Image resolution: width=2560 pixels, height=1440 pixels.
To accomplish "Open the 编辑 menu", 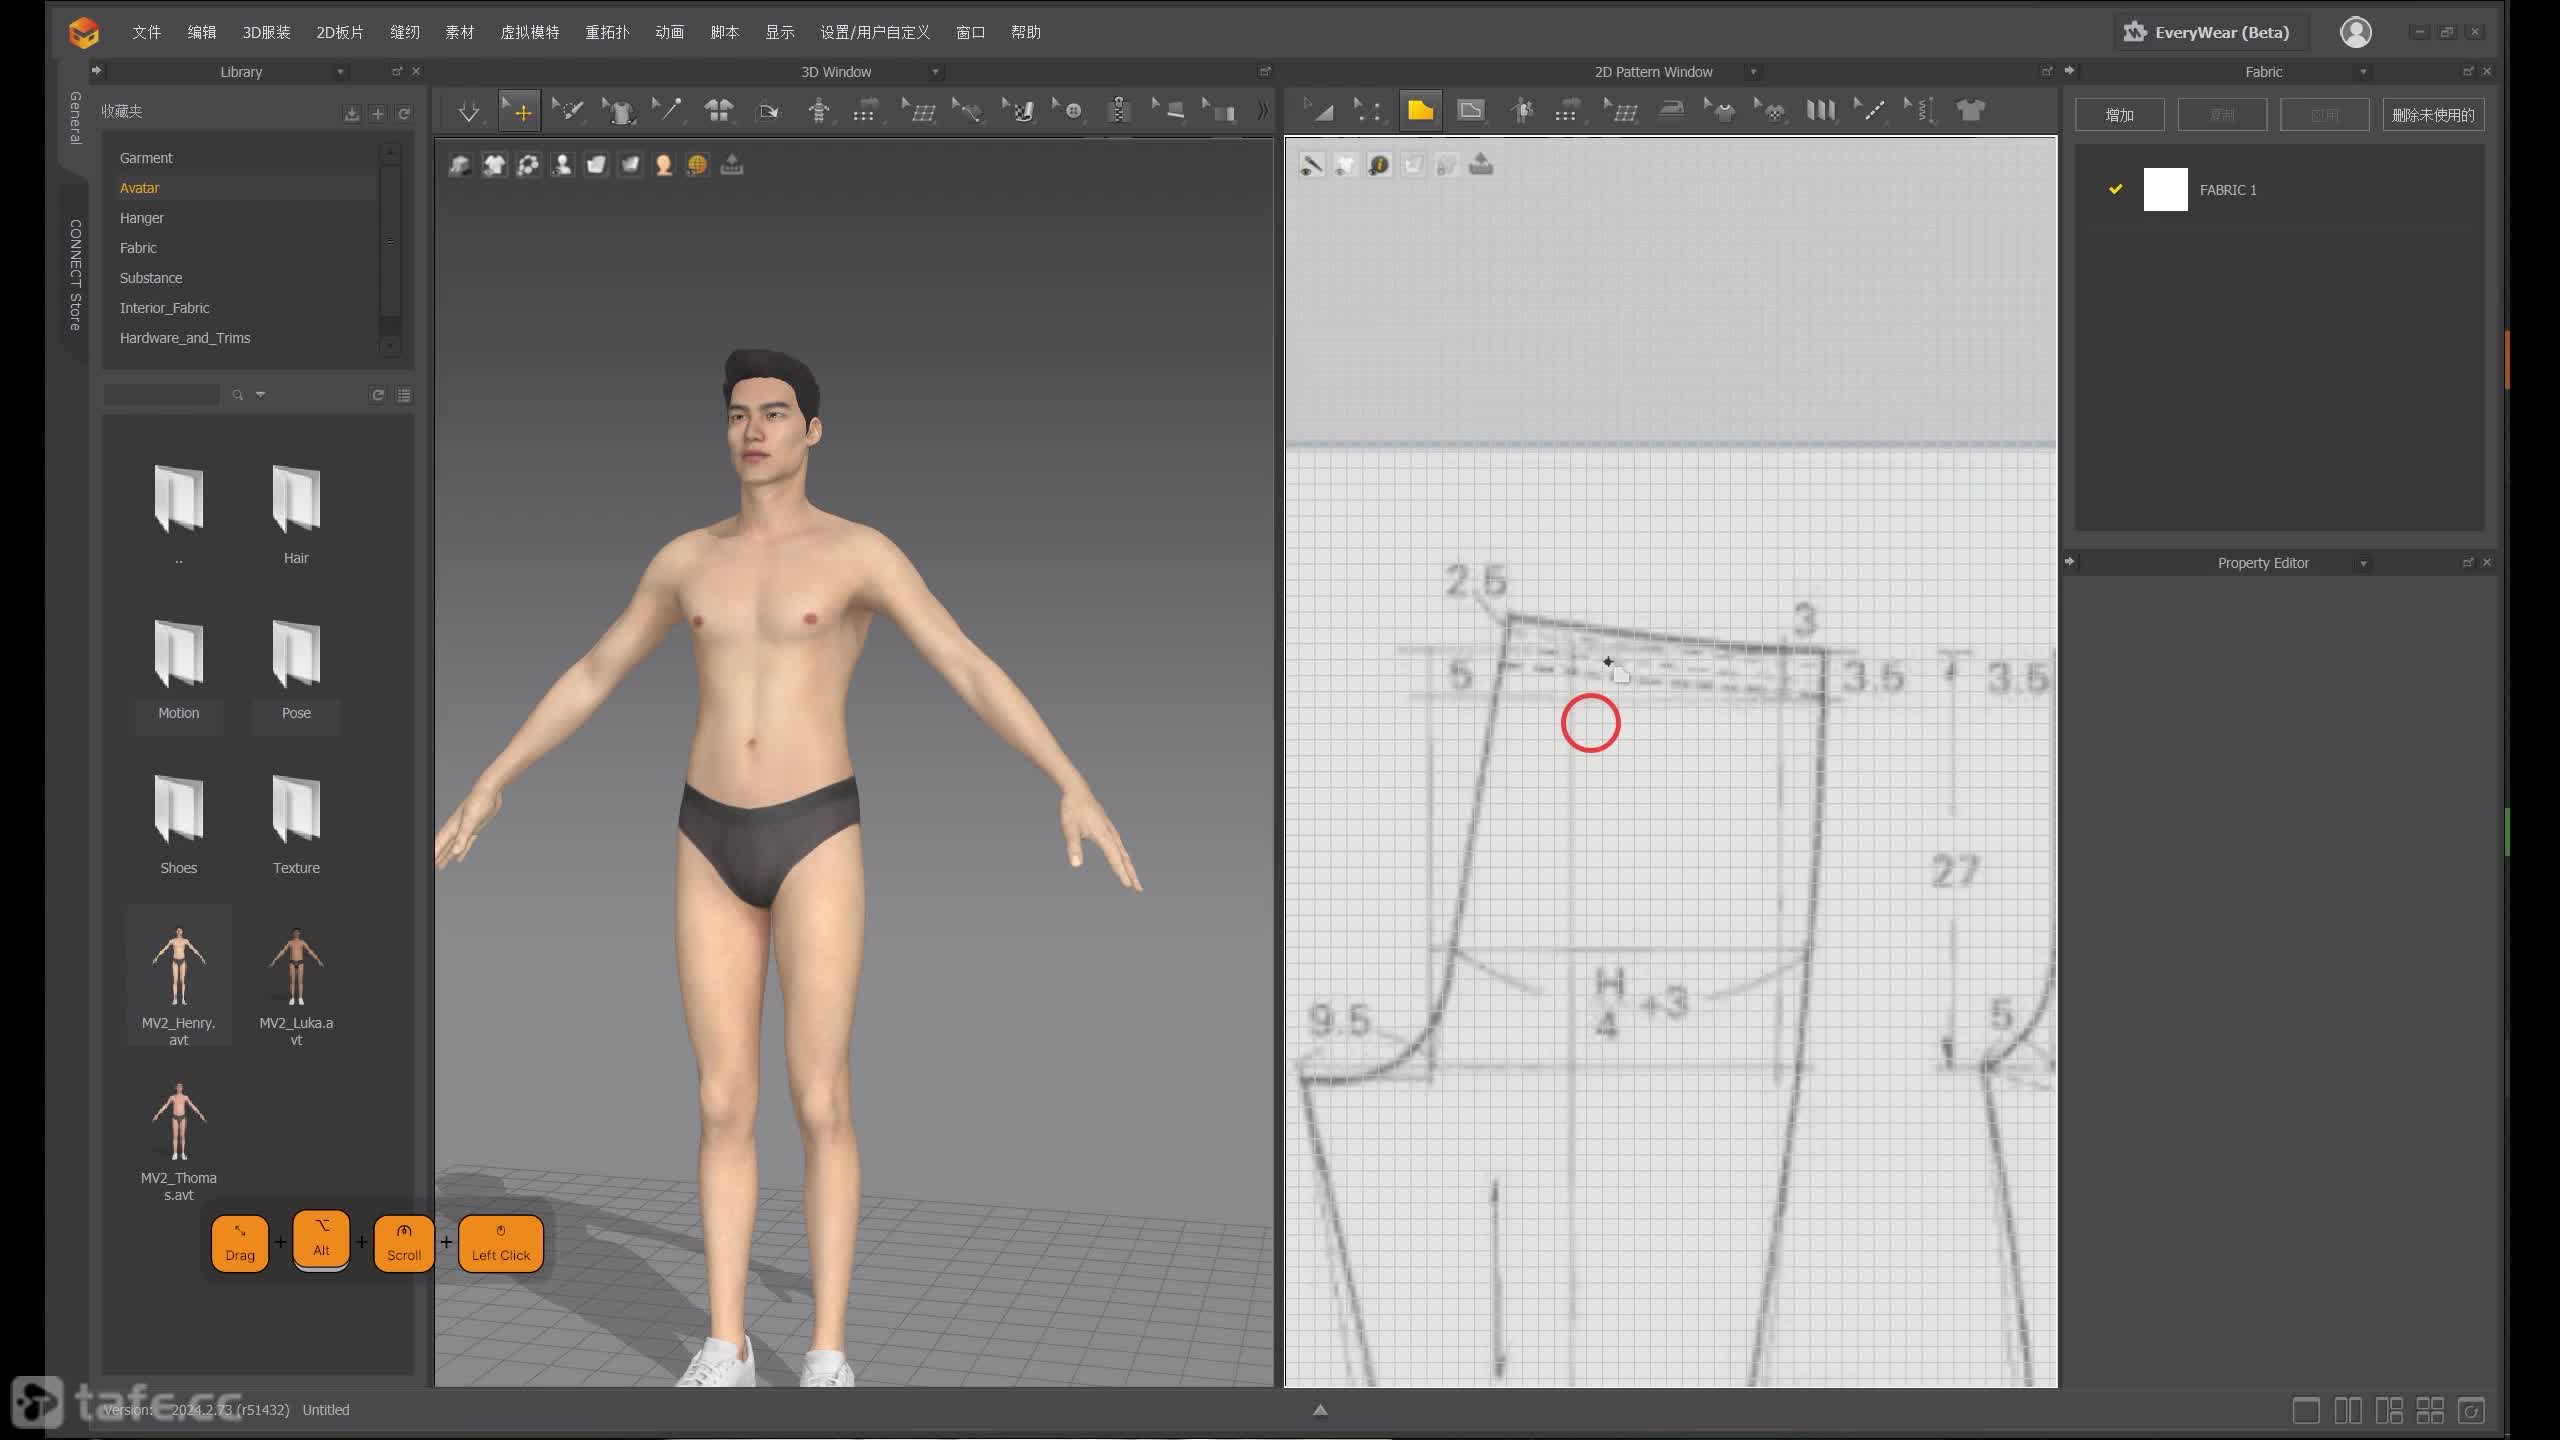I will coord(202,32).
